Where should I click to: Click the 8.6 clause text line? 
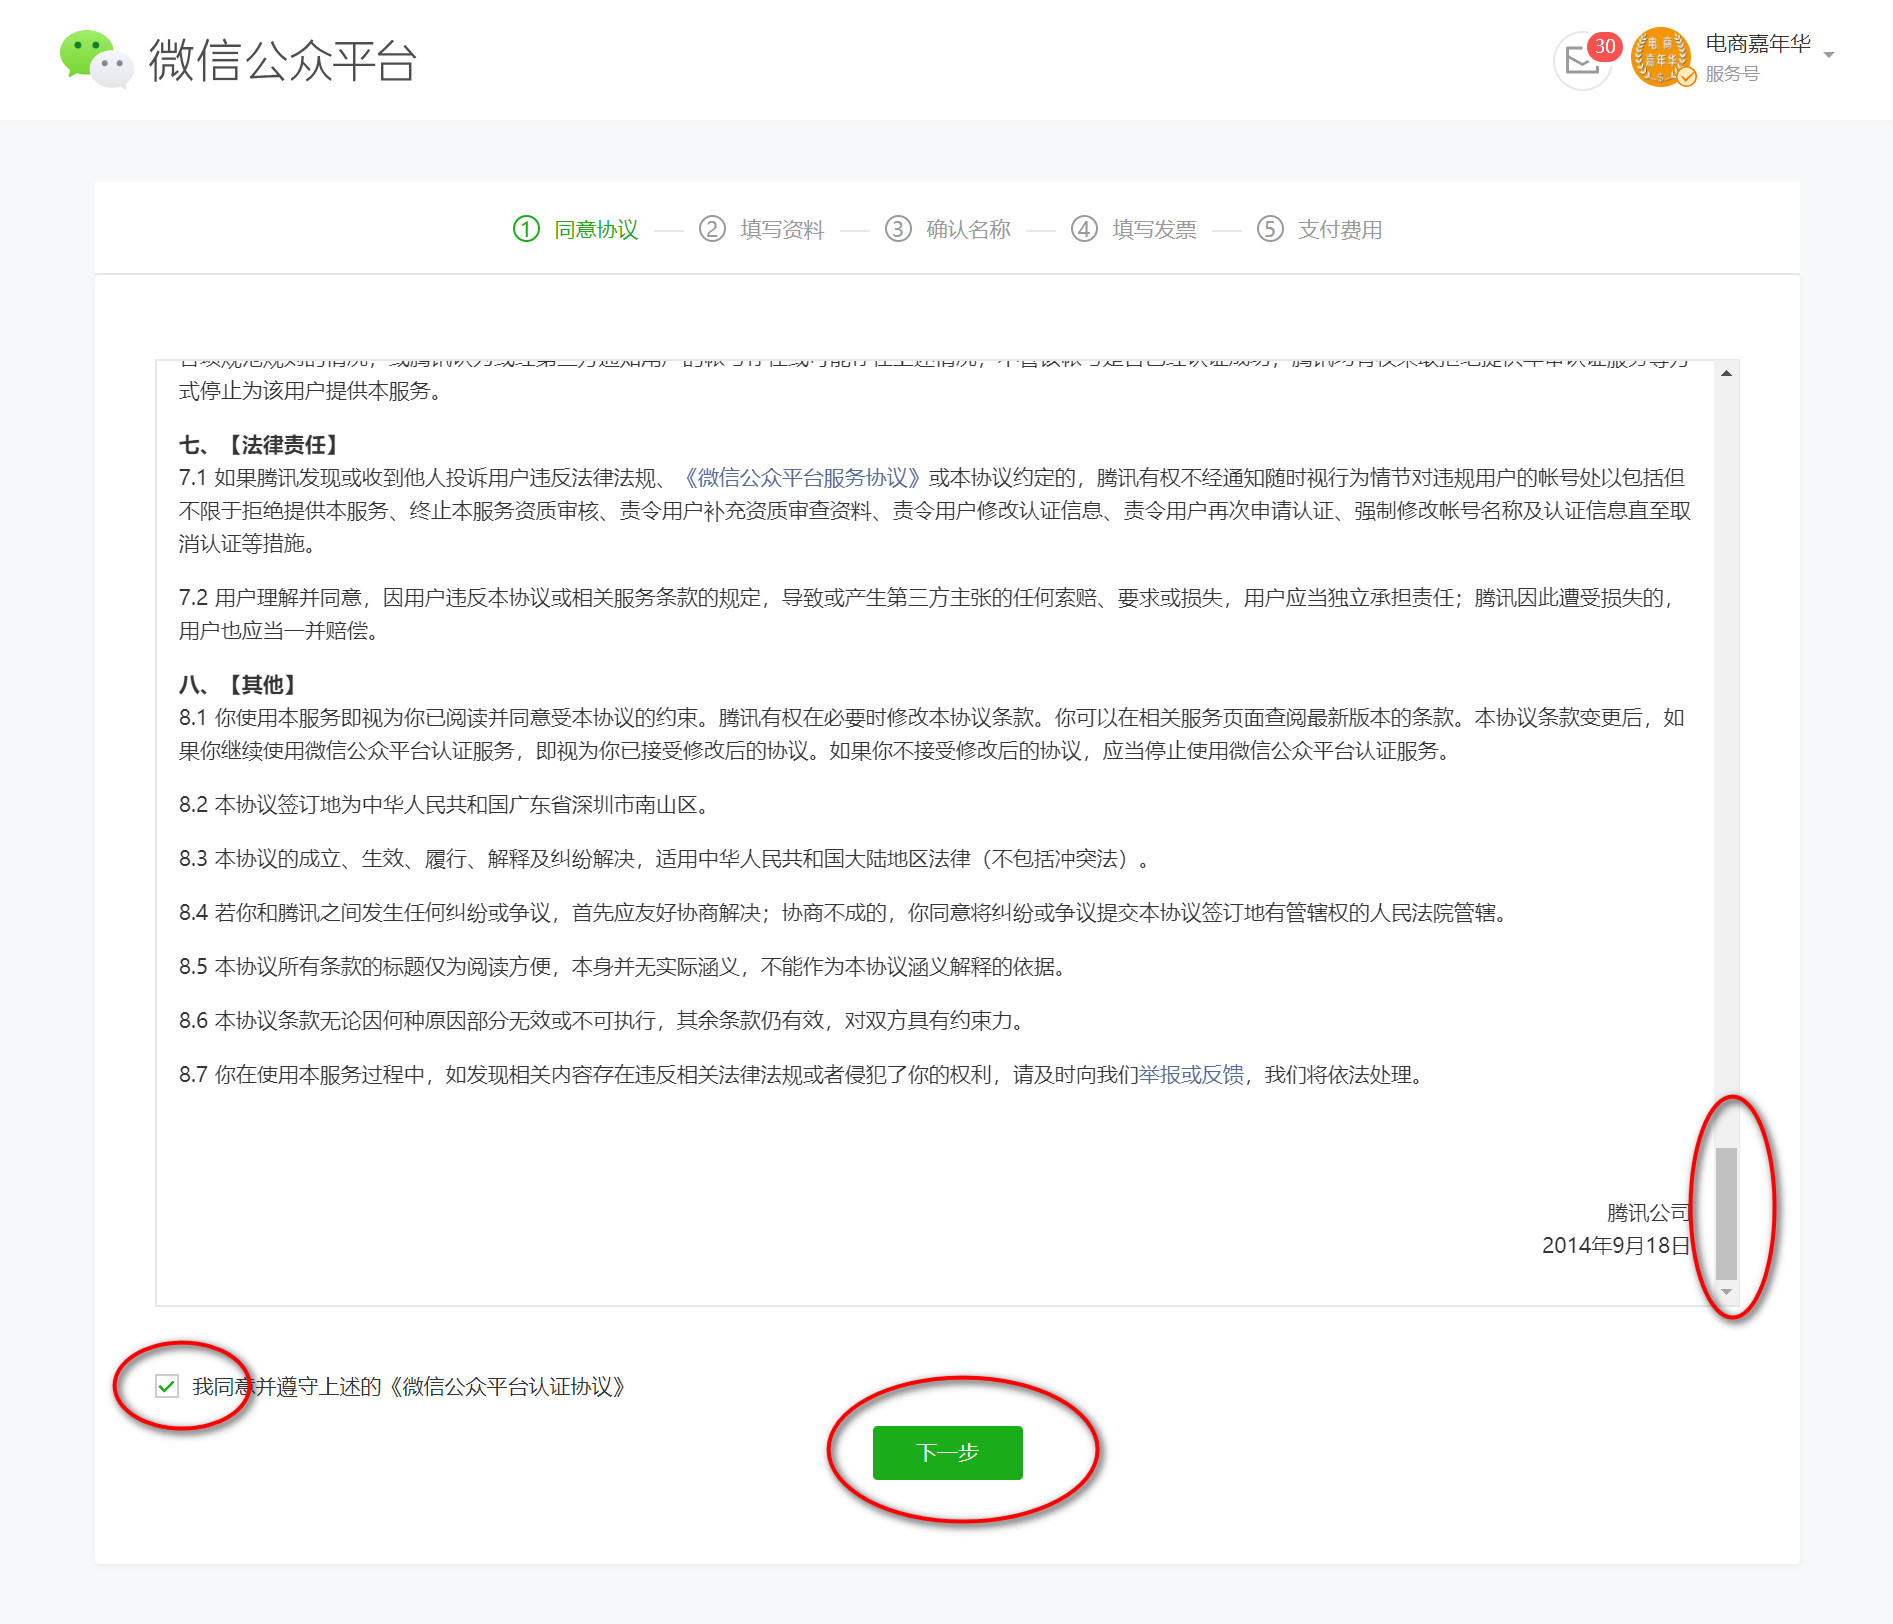tap(605, 1021)
